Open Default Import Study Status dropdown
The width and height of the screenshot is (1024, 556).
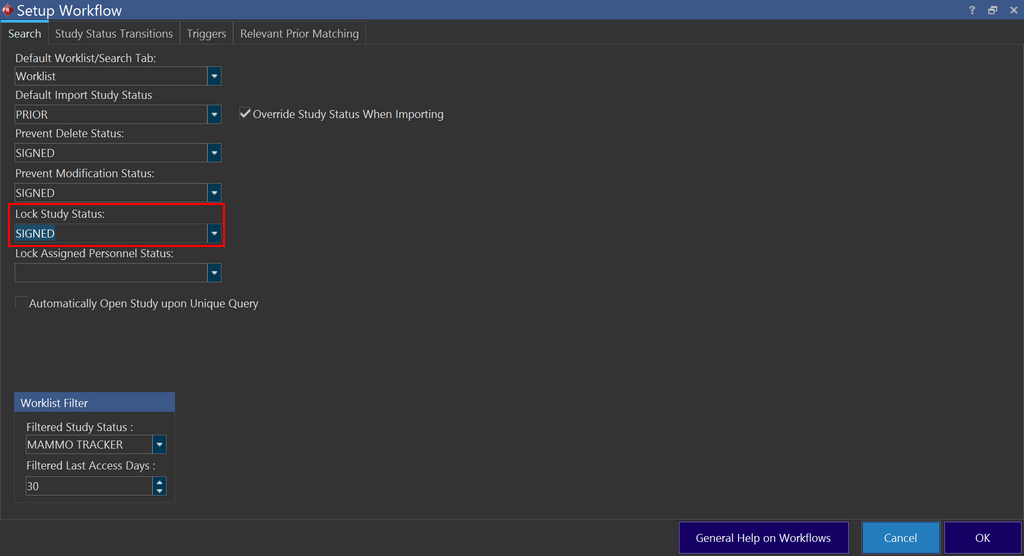click(214, 115)
